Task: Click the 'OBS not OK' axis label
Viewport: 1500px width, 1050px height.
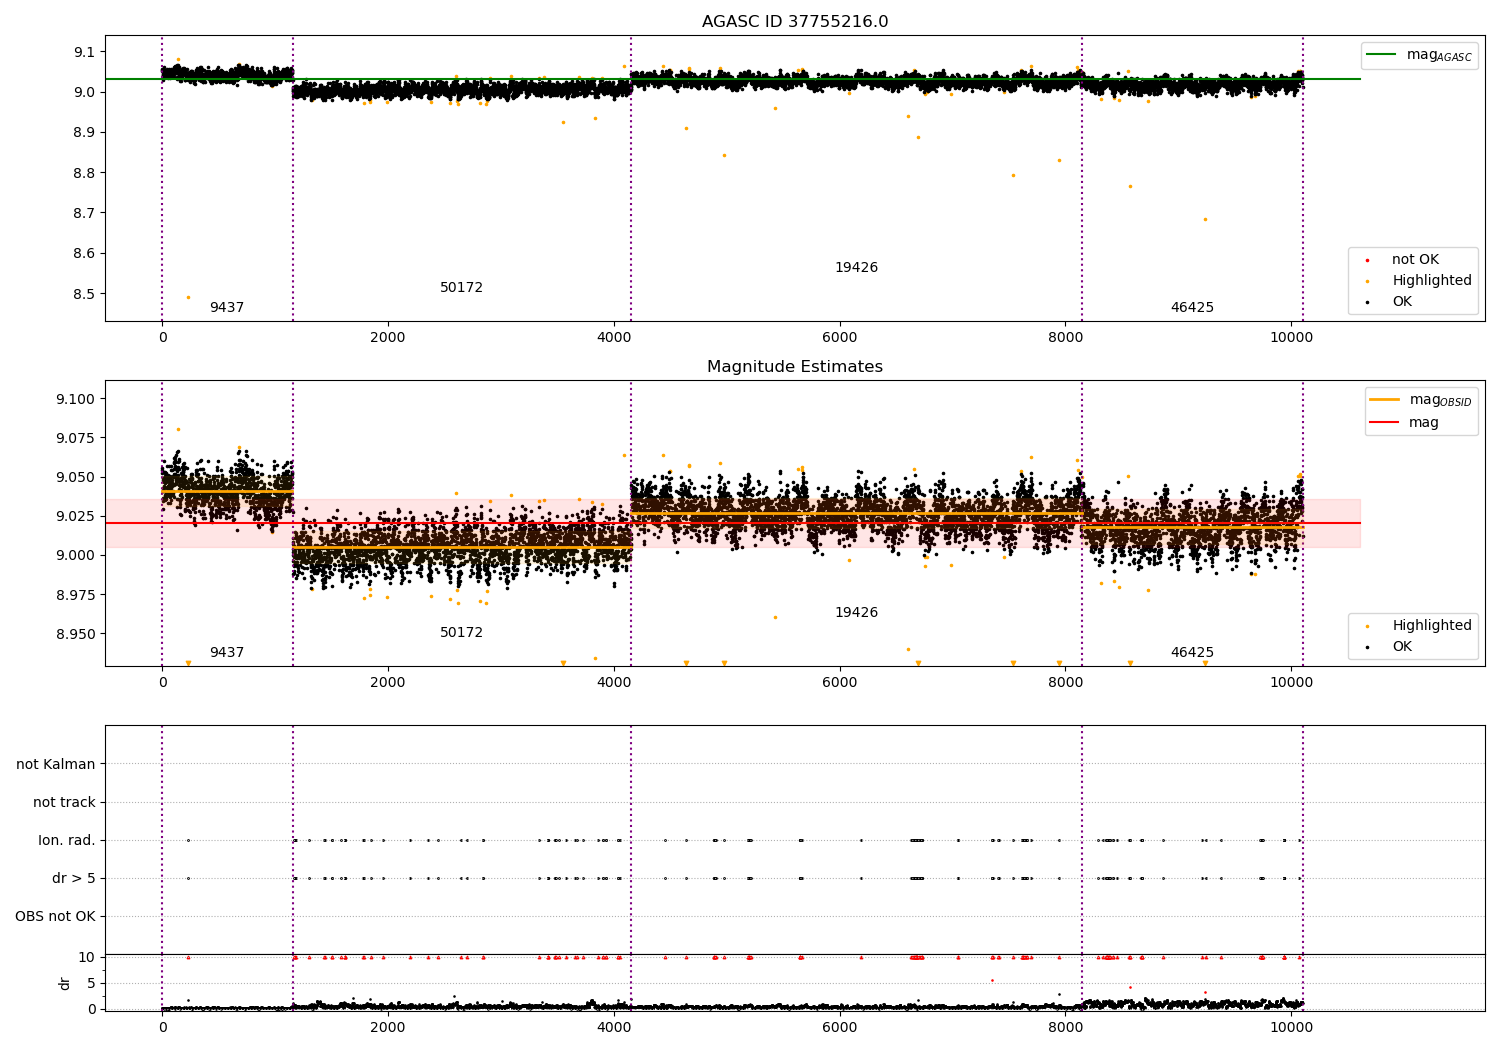Action: click(x=55, y=917)
